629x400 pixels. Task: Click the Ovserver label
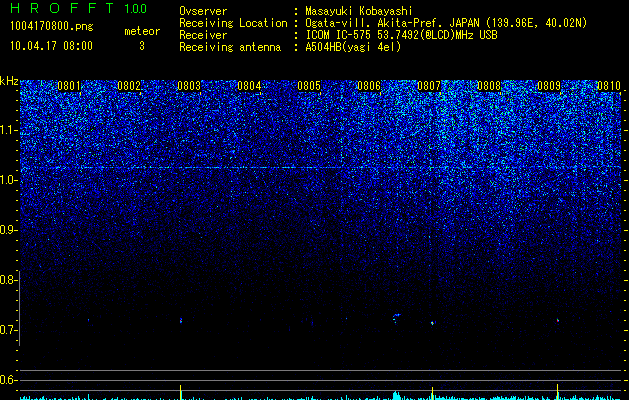pos(203,11)
